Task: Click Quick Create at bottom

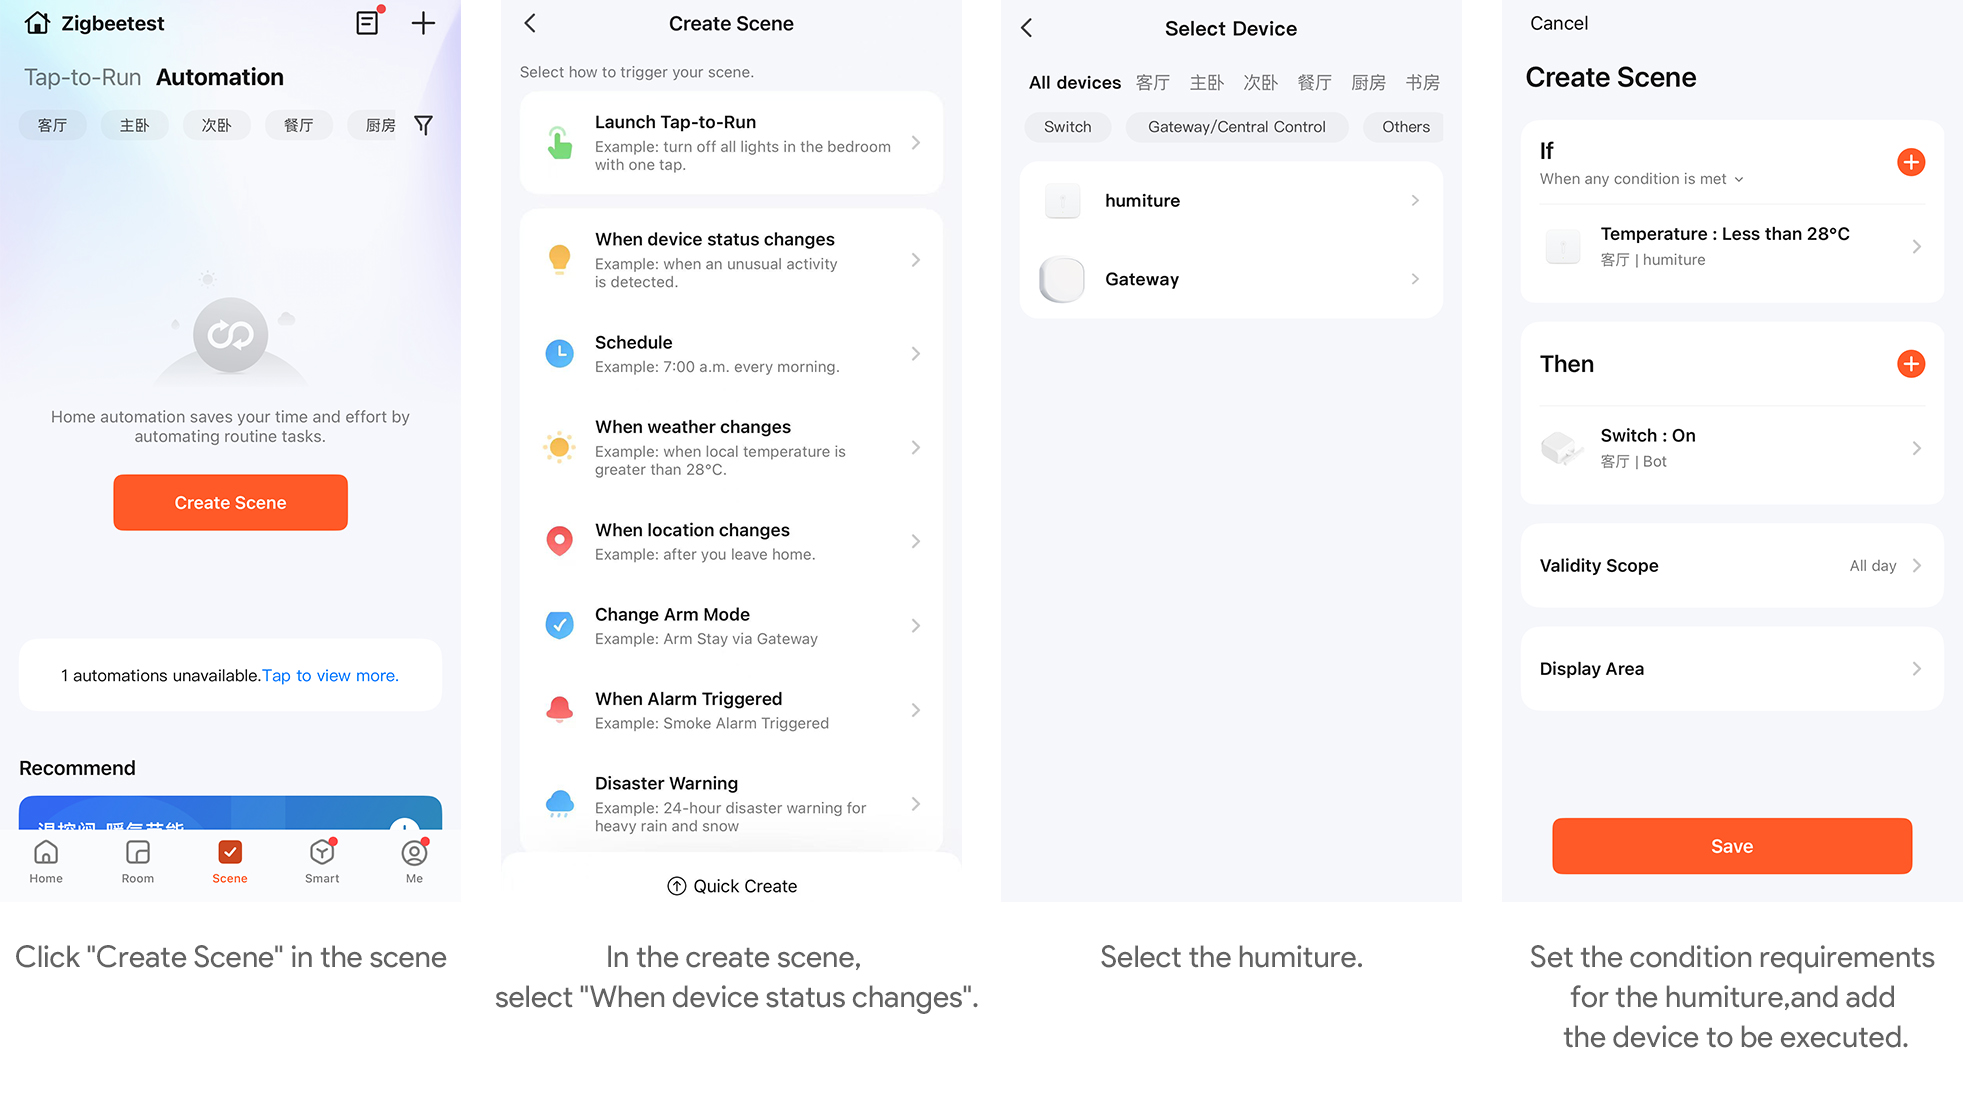Action: (x=731, y=886)
